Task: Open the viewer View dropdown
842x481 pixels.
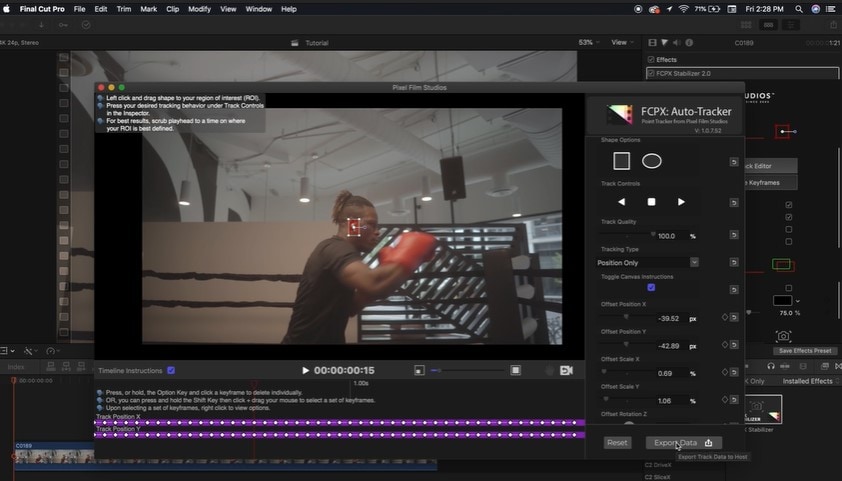Action: point(622,42)
